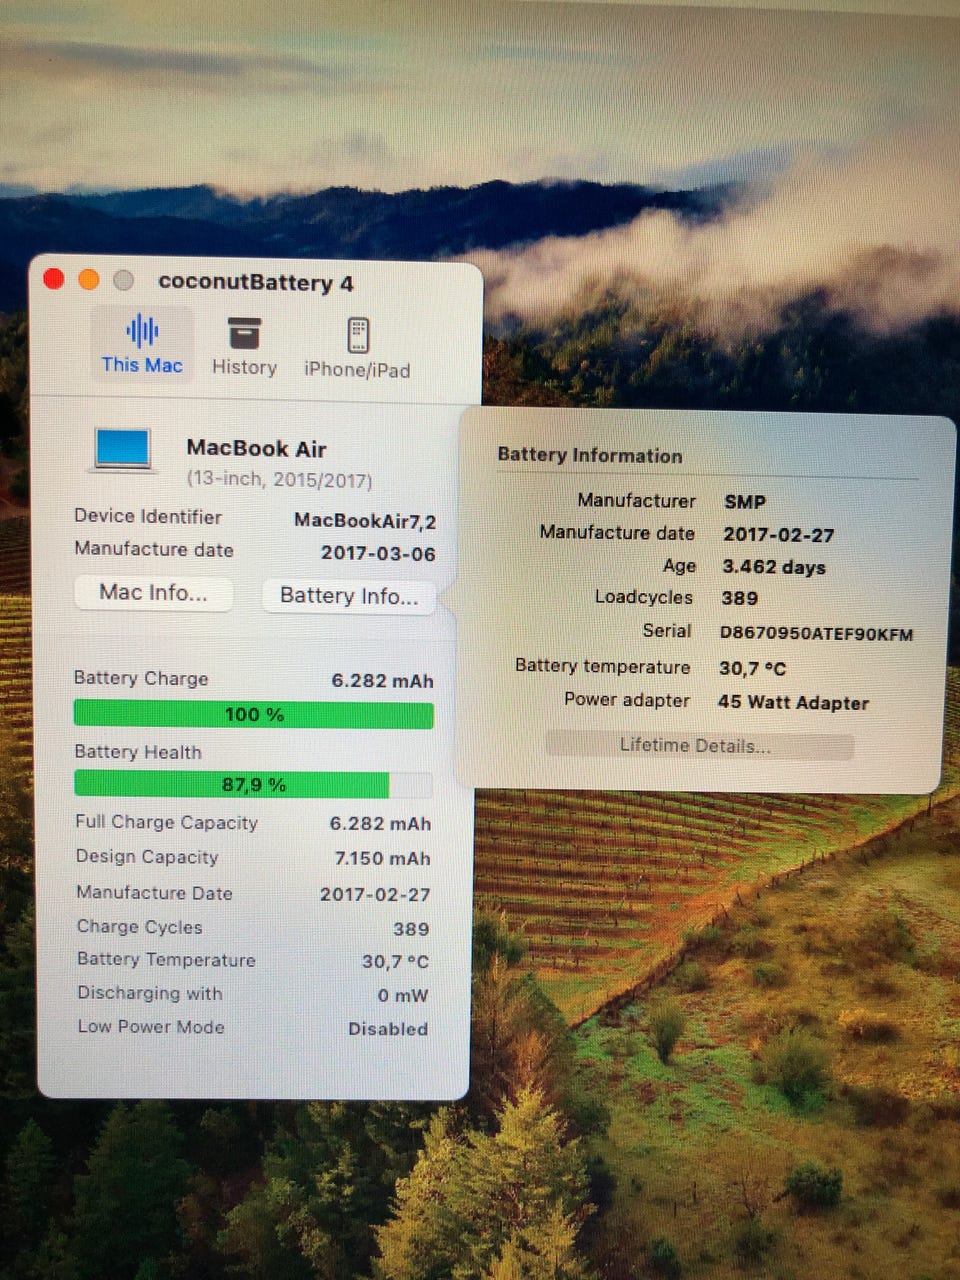Select the Age value 3.462 days
This screenshot has width=960, height=1280.
(774, 567)
